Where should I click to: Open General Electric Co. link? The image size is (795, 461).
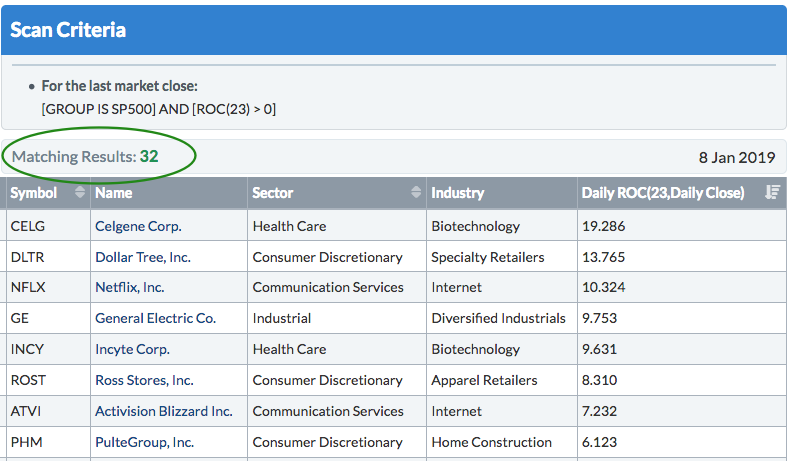(x=155, y=318)
